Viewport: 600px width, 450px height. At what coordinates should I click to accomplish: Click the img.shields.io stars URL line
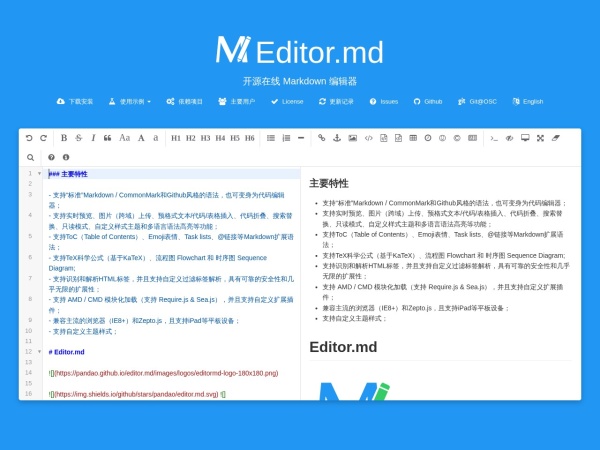[x=137, y=394]
